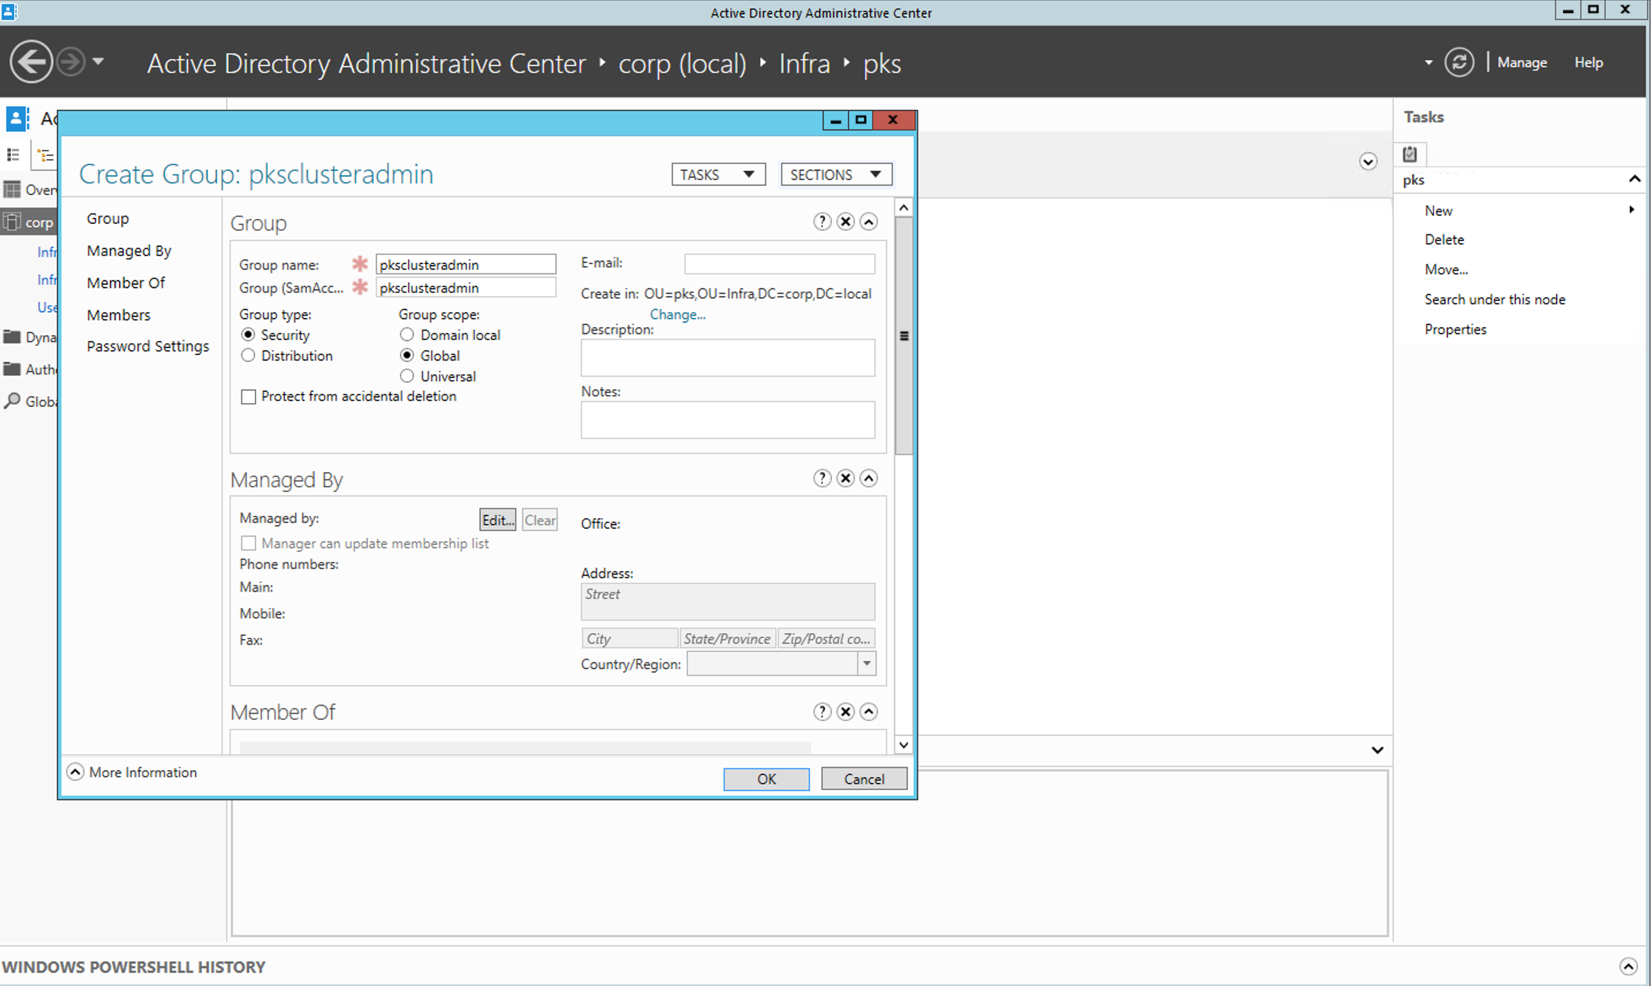Click help icon of Group section
Viewport: 1651px width, 986px height.
[822, 222]
